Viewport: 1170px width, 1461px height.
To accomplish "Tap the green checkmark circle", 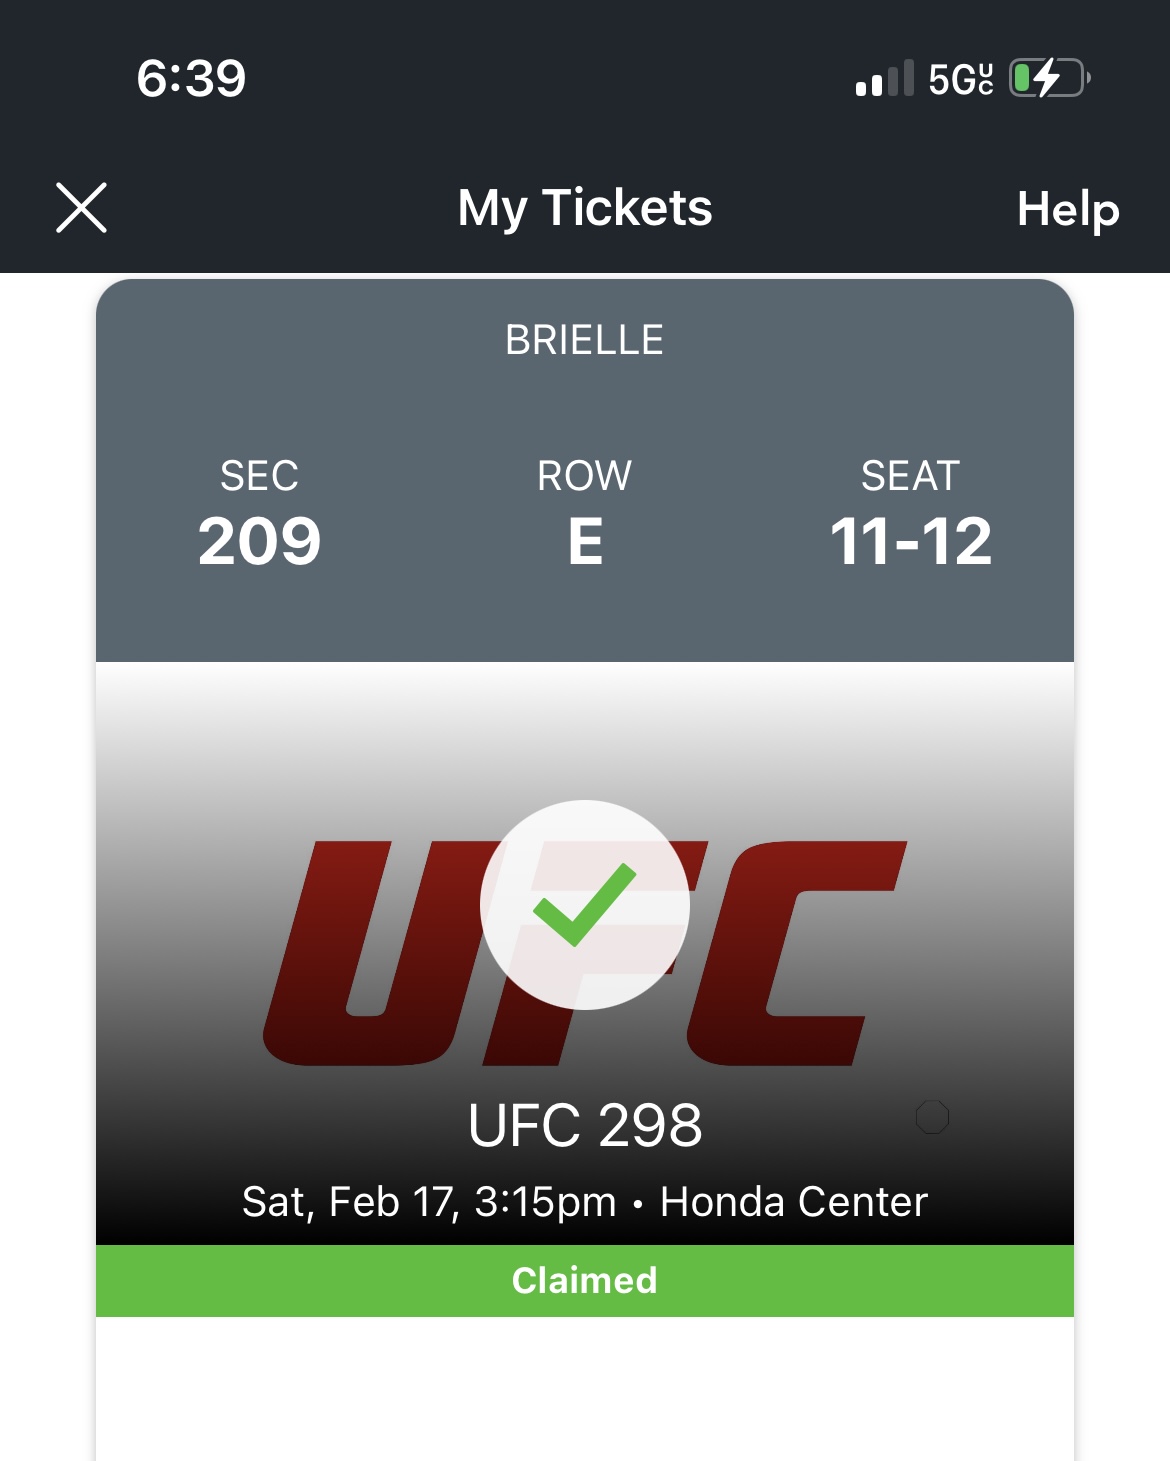I will pyautogui.click(x=585, y=905).
